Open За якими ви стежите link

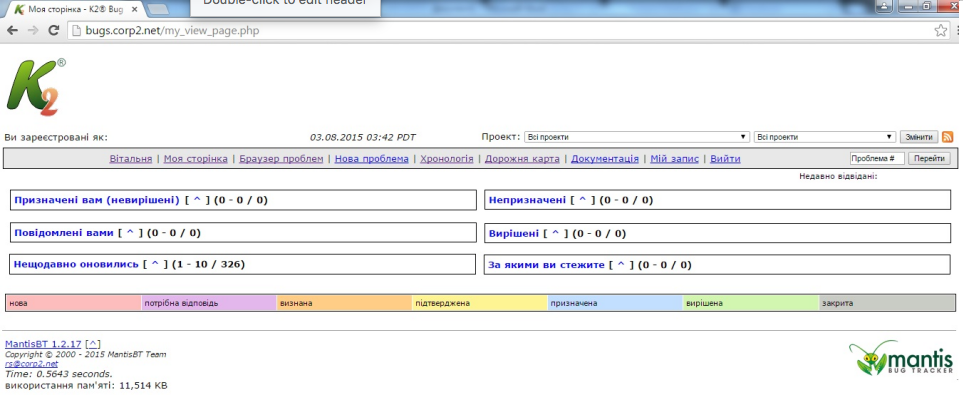547,265
